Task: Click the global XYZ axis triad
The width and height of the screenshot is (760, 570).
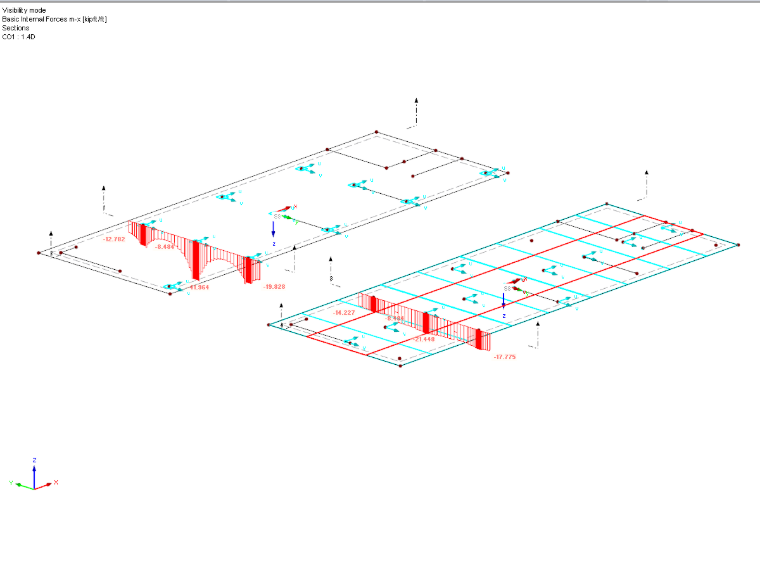Action: (34, 475)
